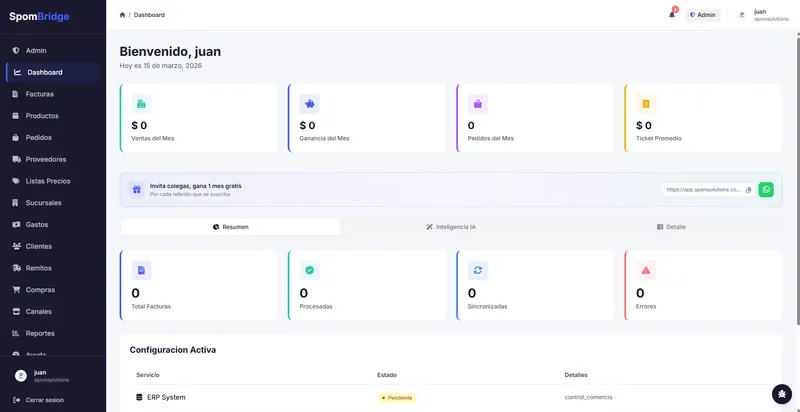Click the Ventas del Mes card icon
The width and height of the screenshot is (800, 412).
pyautogui.click(x=141, y=104)
